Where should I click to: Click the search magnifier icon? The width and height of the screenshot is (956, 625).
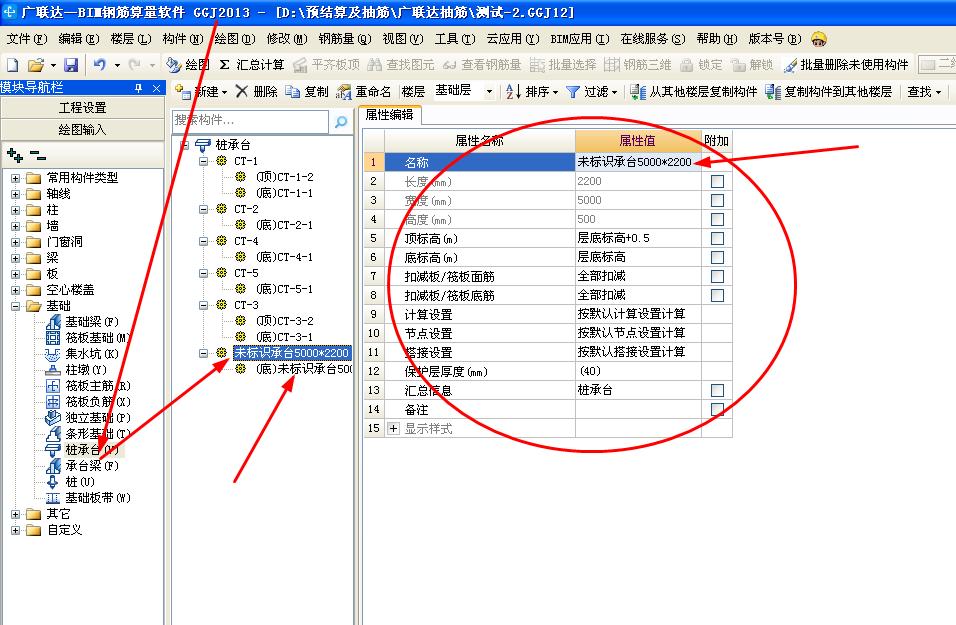coord(341,121)
